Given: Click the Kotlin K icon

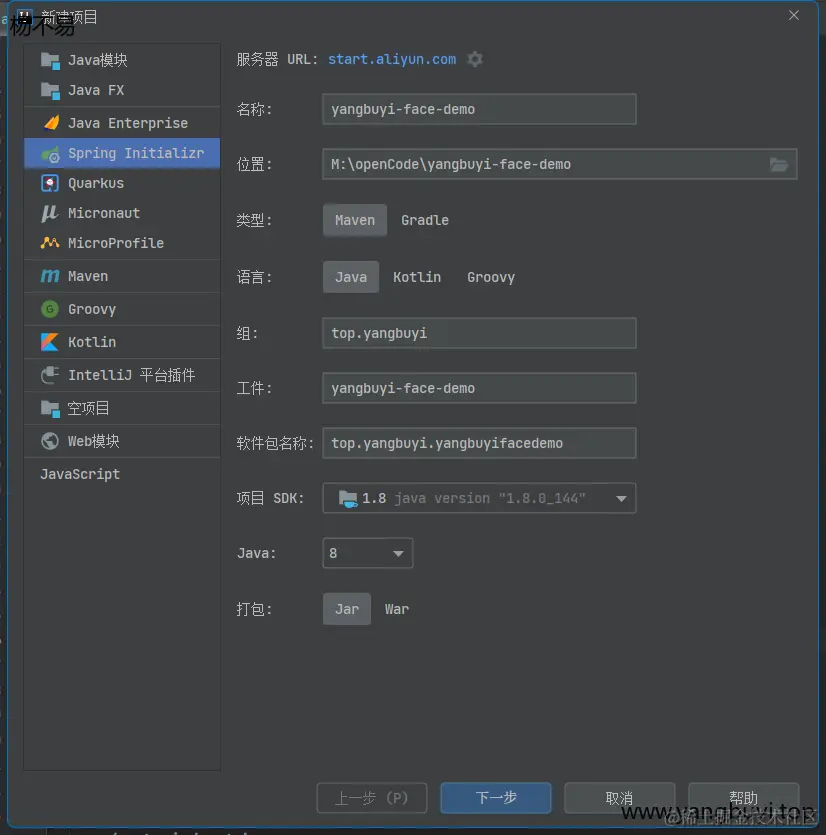Looking at the screenshot, I should pyautogui.click(x=50, y=342).
